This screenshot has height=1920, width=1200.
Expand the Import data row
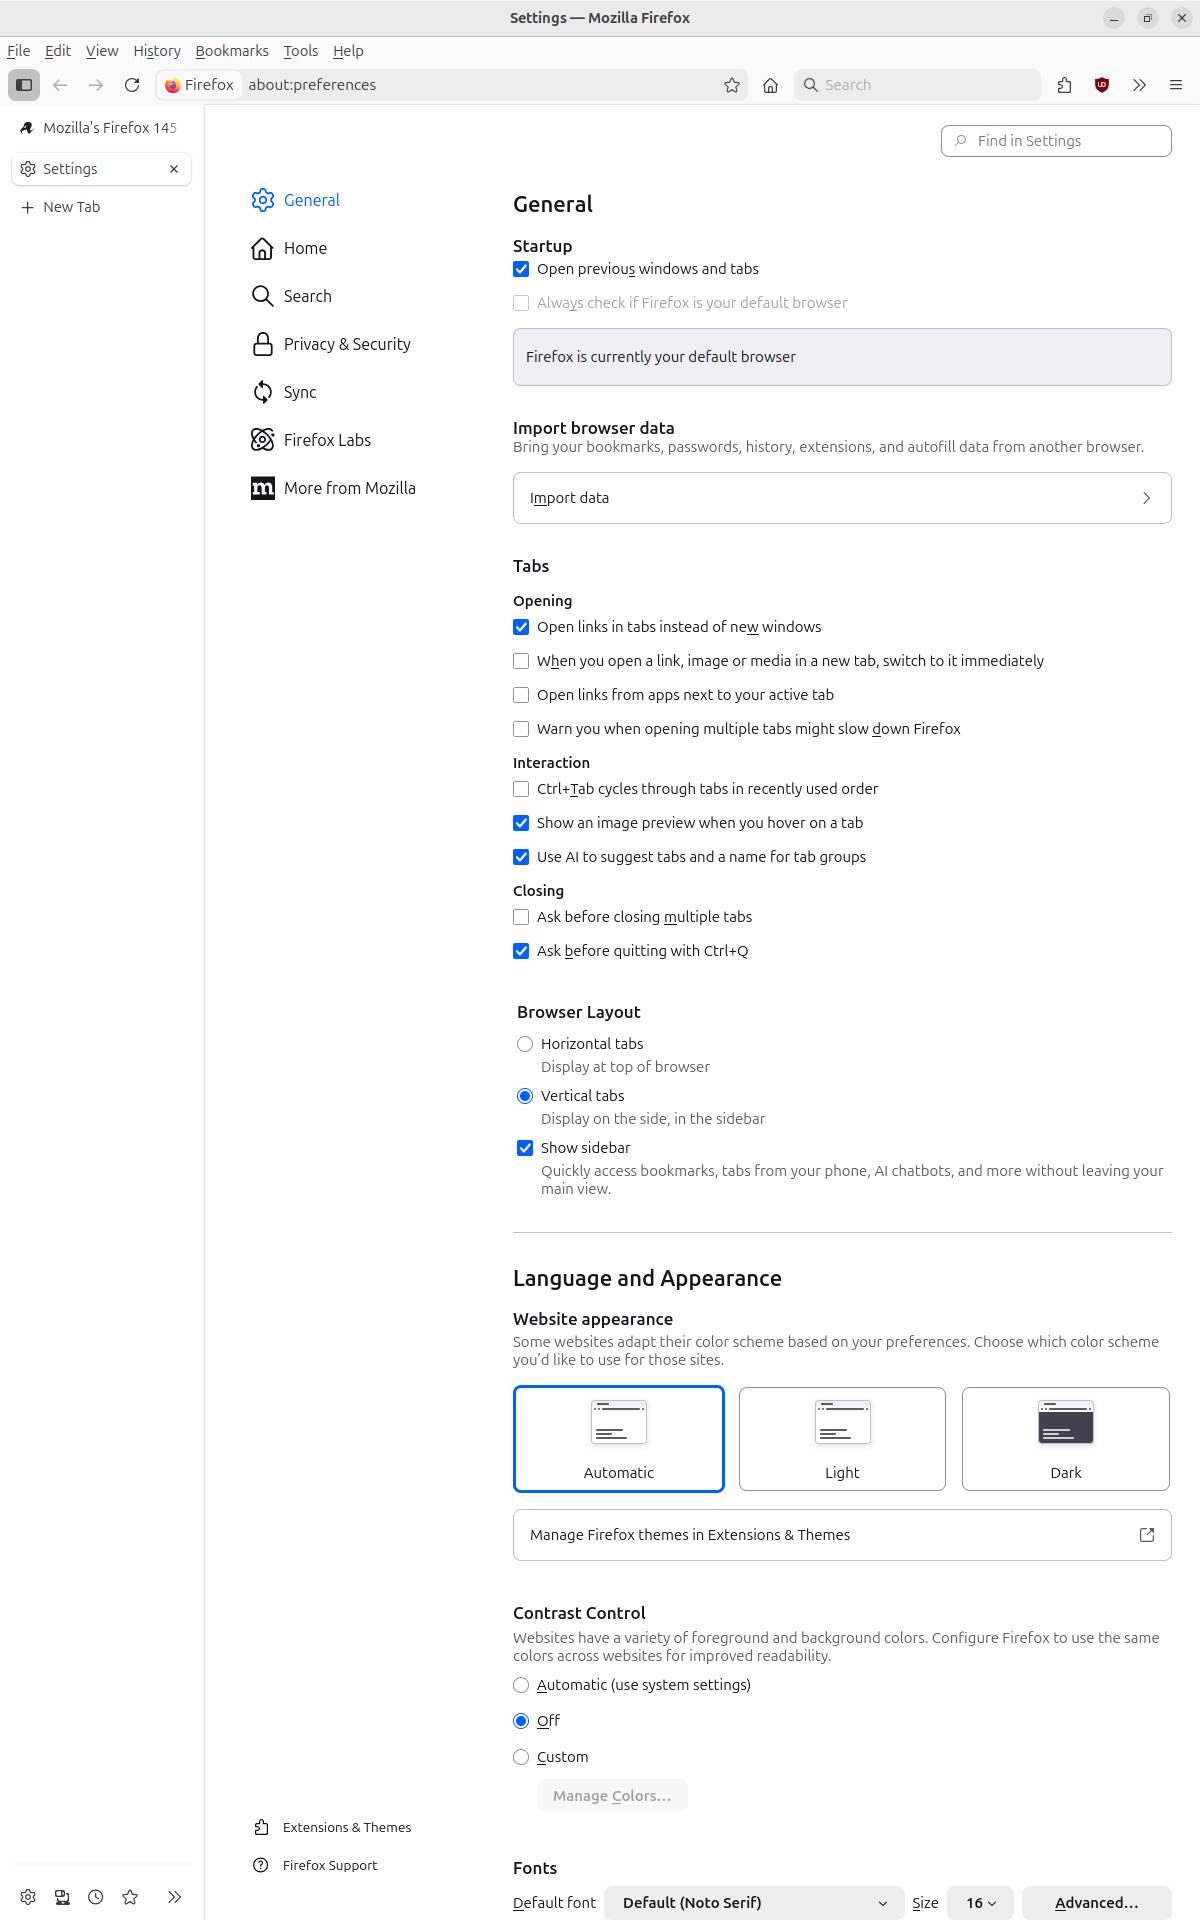pos(842,498)
